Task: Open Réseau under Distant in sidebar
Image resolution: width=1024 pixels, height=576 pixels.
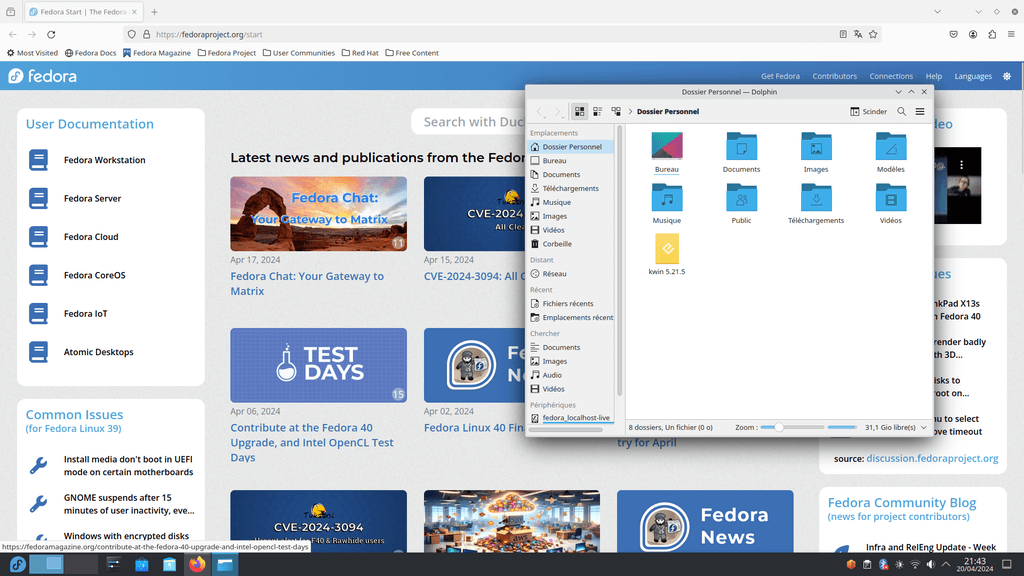Action: [x=571, y=274]
